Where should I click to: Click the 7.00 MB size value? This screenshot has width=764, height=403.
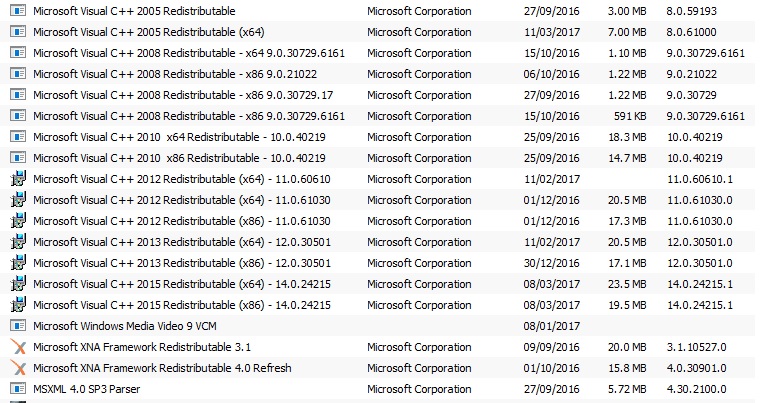(x=627, y=32)
